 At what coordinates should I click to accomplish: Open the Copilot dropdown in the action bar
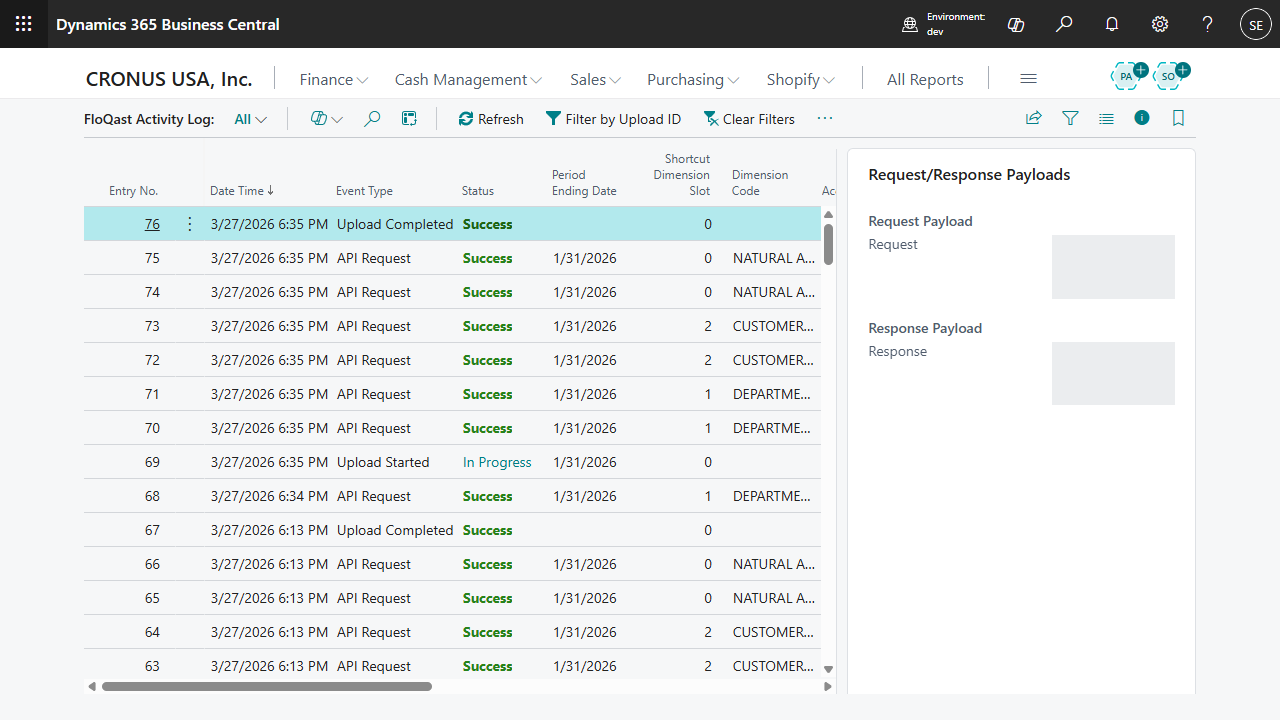[326, 119]
